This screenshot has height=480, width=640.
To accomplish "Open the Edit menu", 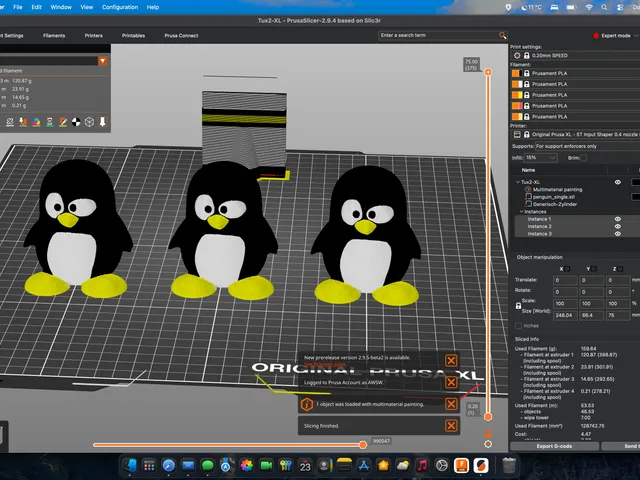I will (37, 7).
